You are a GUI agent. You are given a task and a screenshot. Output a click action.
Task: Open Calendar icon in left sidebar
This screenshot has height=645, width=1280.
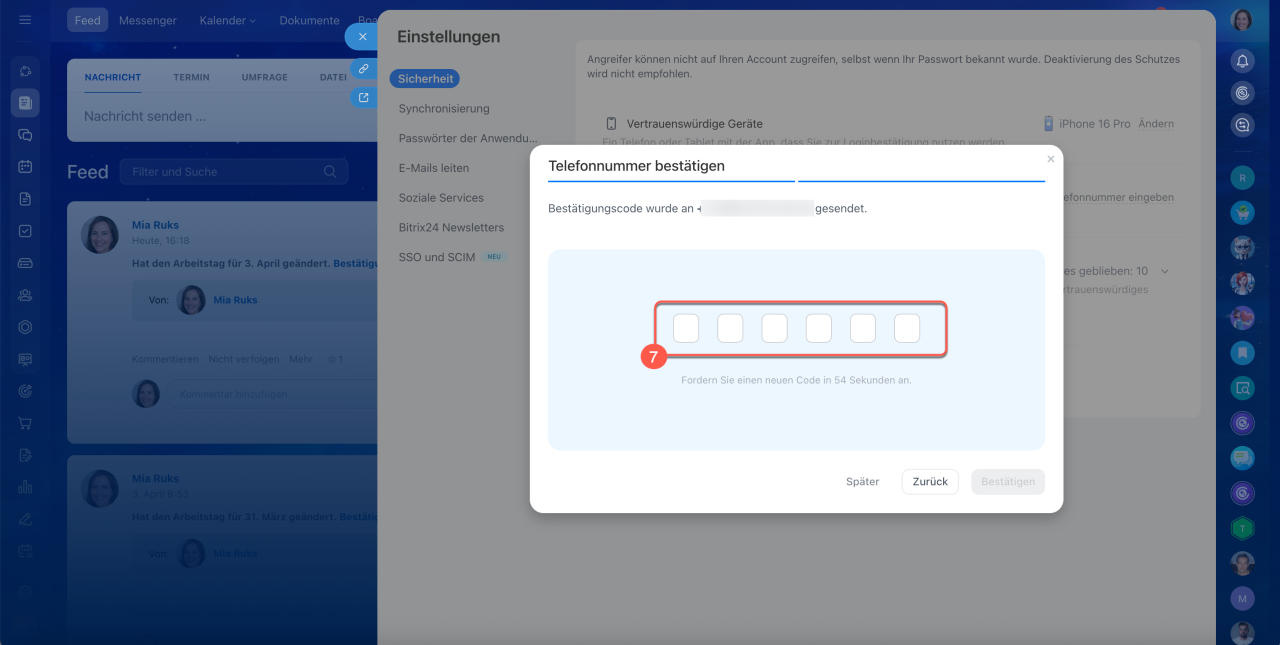tap(25, 167)
